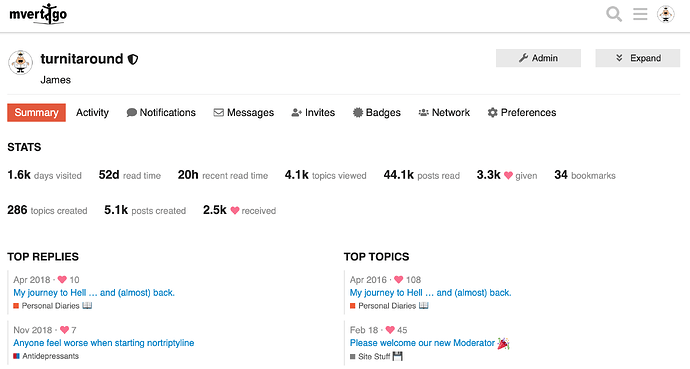Viewport: 690px width, 369px height.
Task: Open 'Anyone feel worse when starting nortriptyline' reply
Action: [104, 343]
